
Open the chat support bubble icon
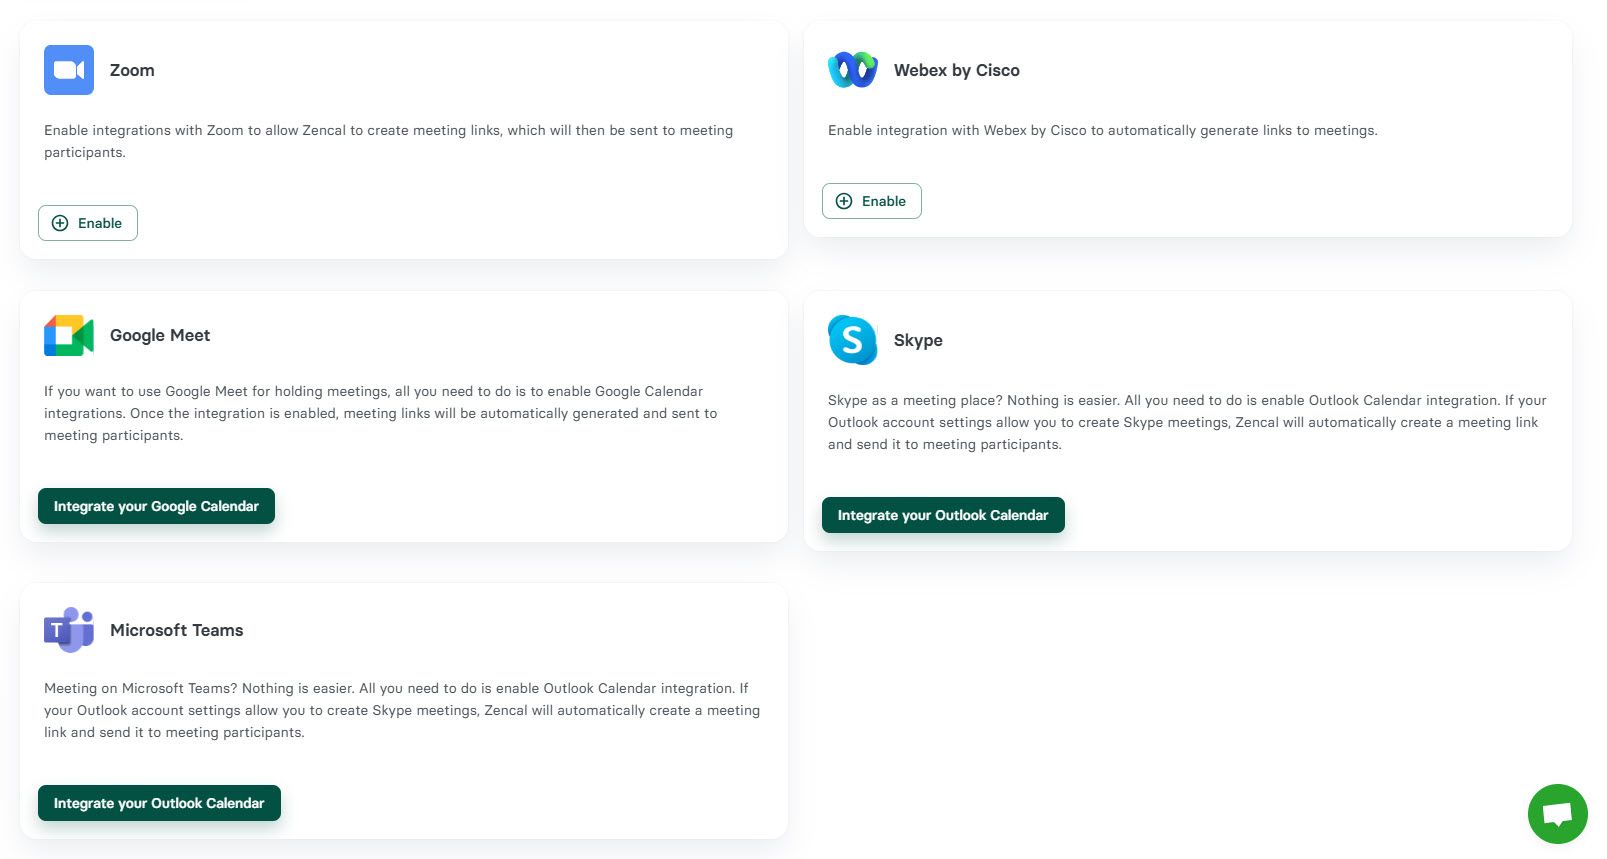pos(1556,813)
